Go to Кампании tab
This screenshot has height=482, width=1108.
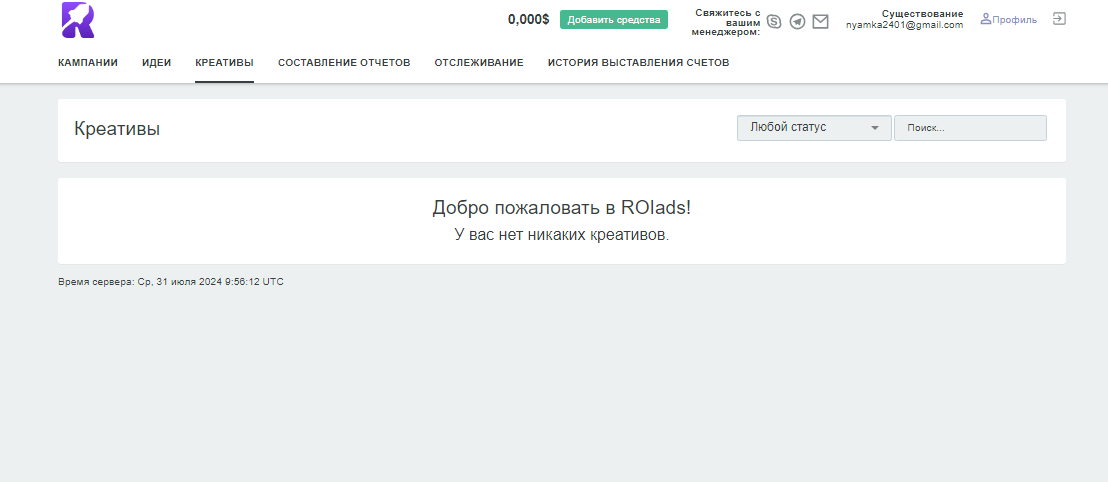(88, 63)
